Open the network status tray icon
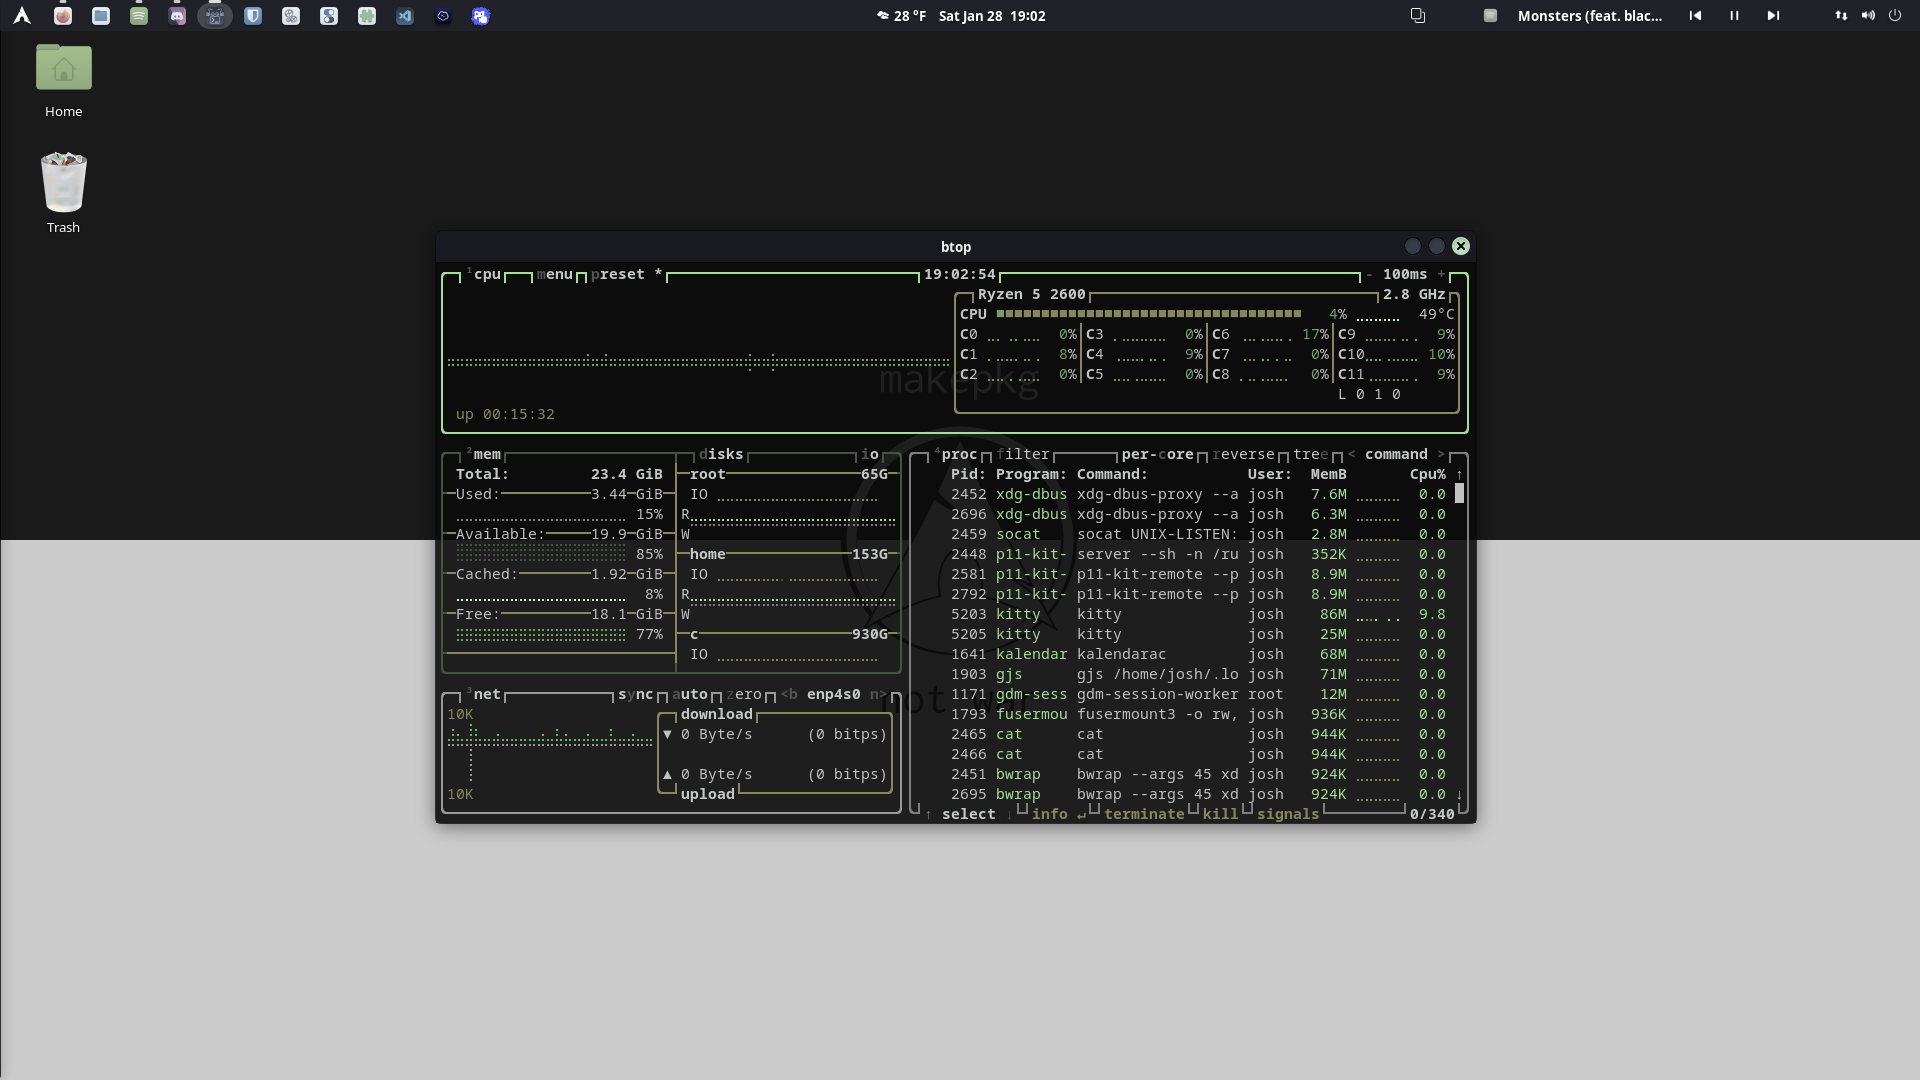Image resolution: width=1920 pixels, height=1080 pixels. point(1841,16)
